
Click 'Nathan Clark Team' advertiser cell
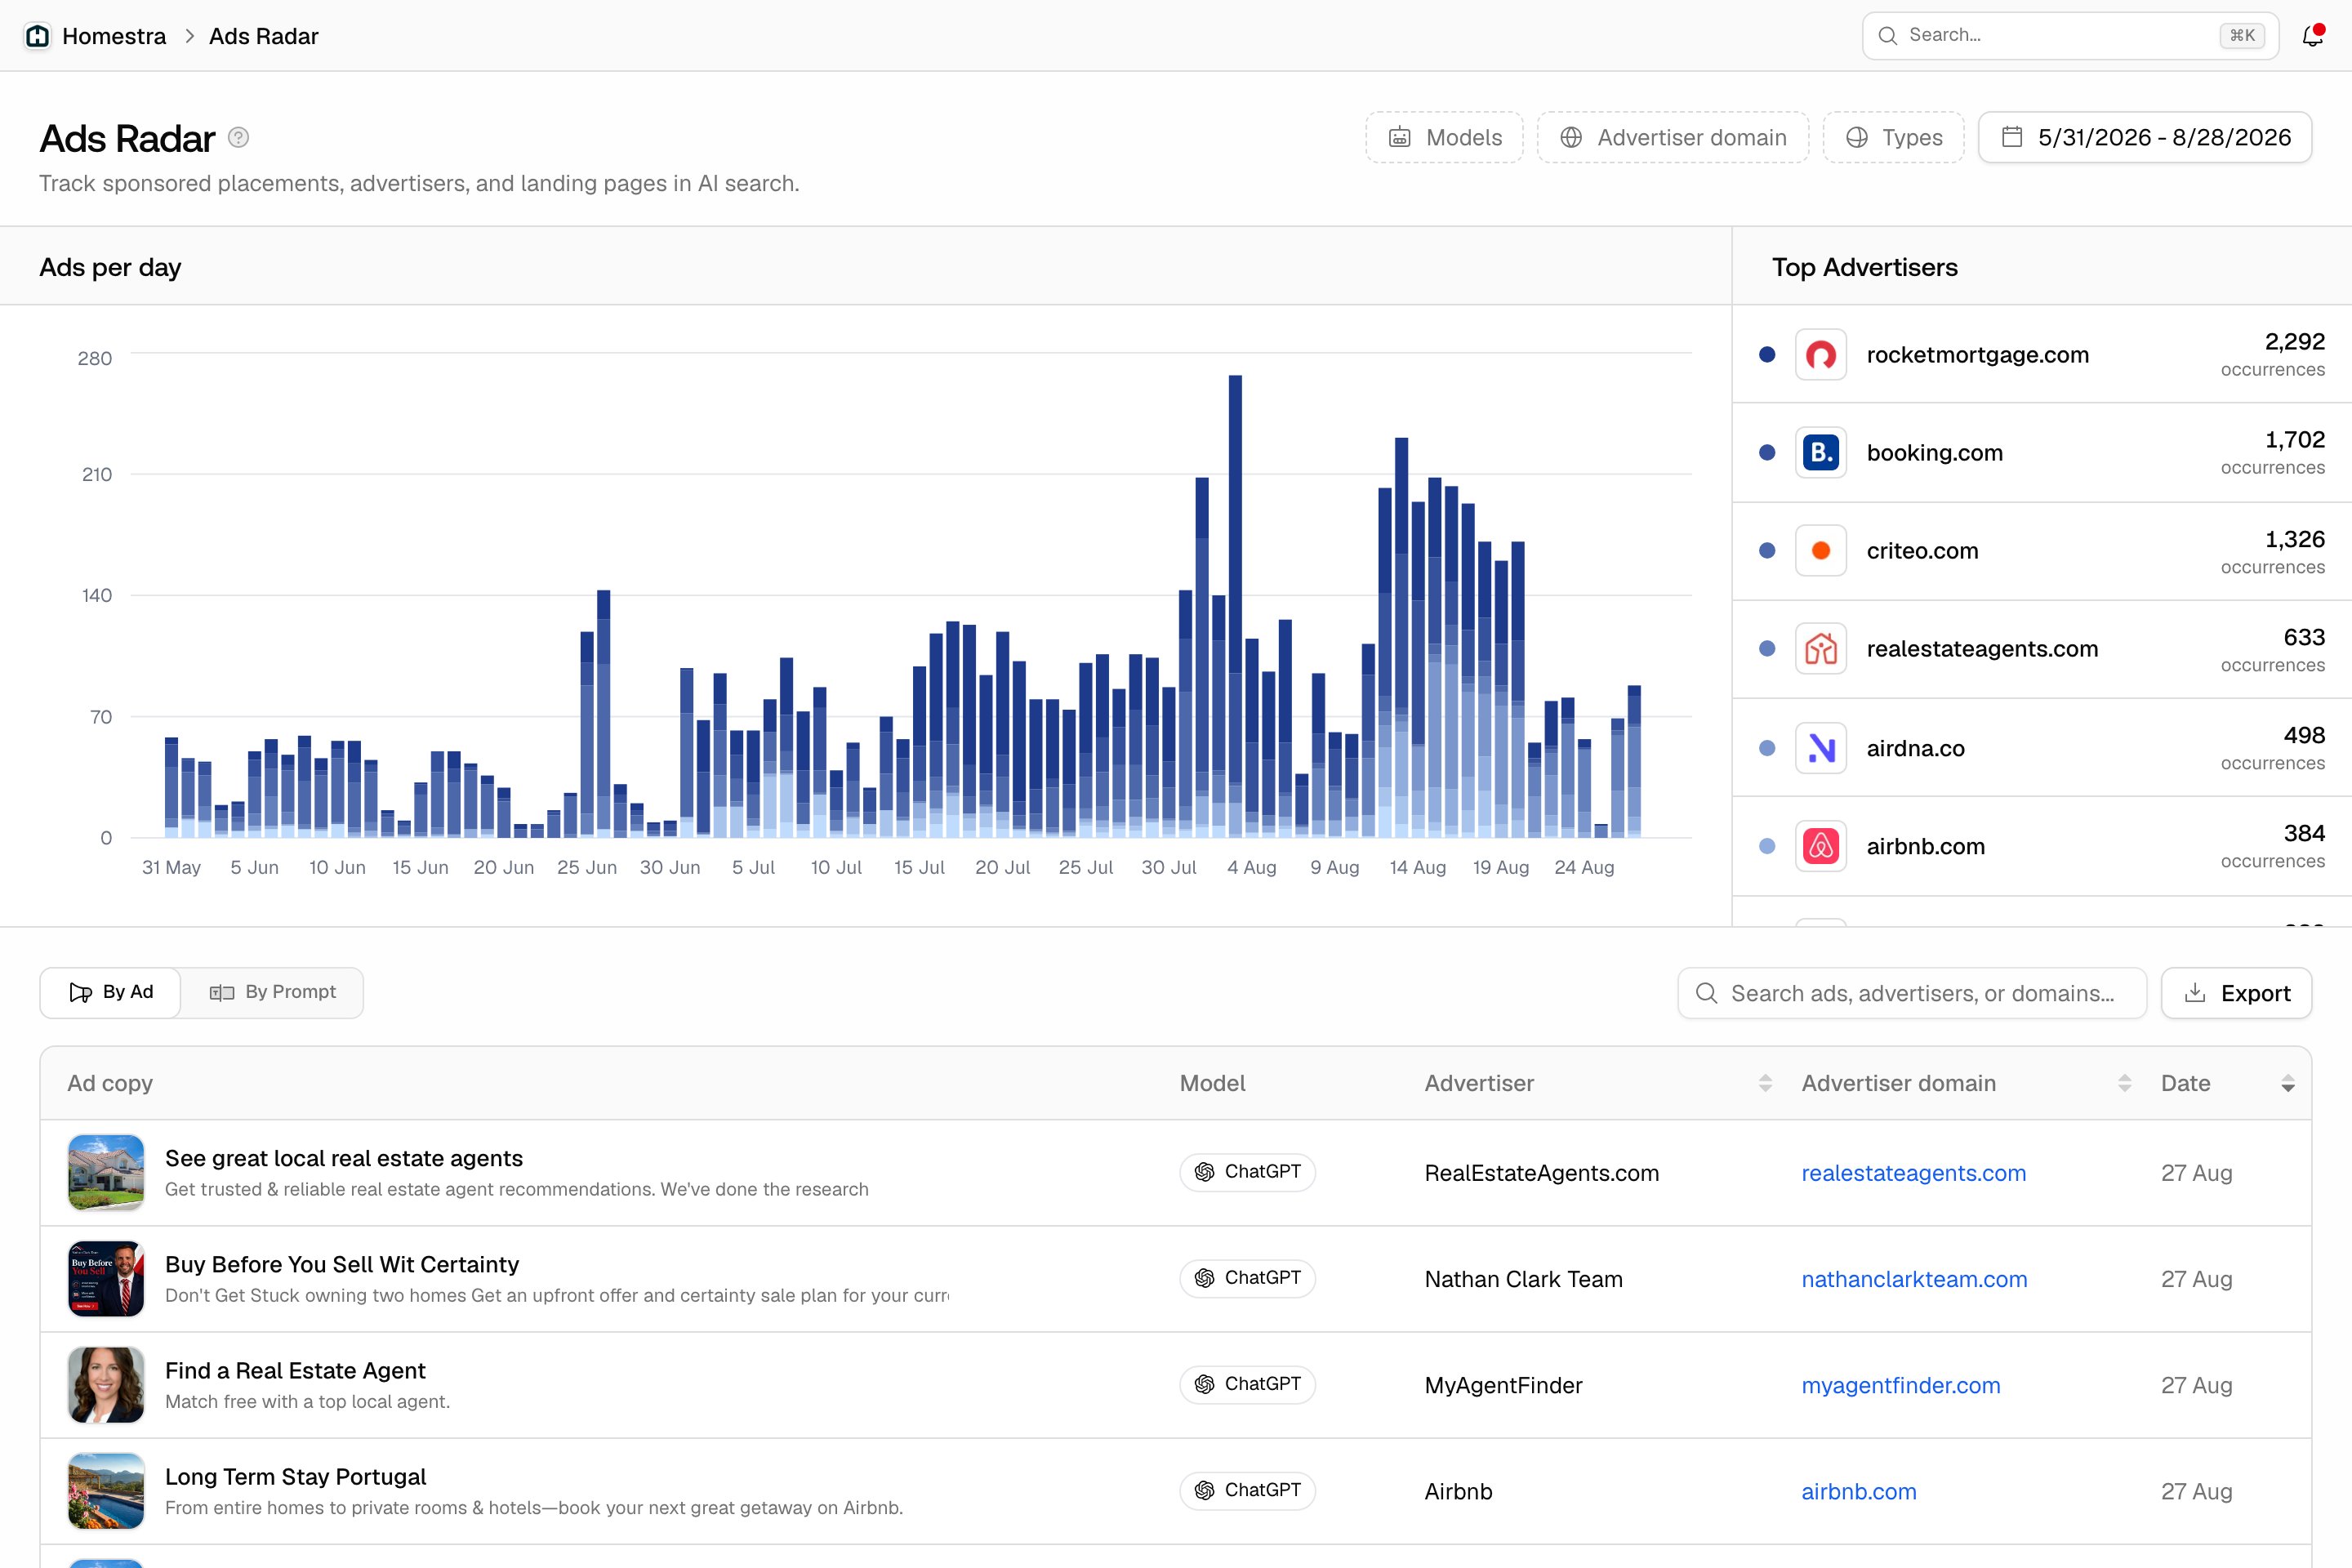1523,1279
